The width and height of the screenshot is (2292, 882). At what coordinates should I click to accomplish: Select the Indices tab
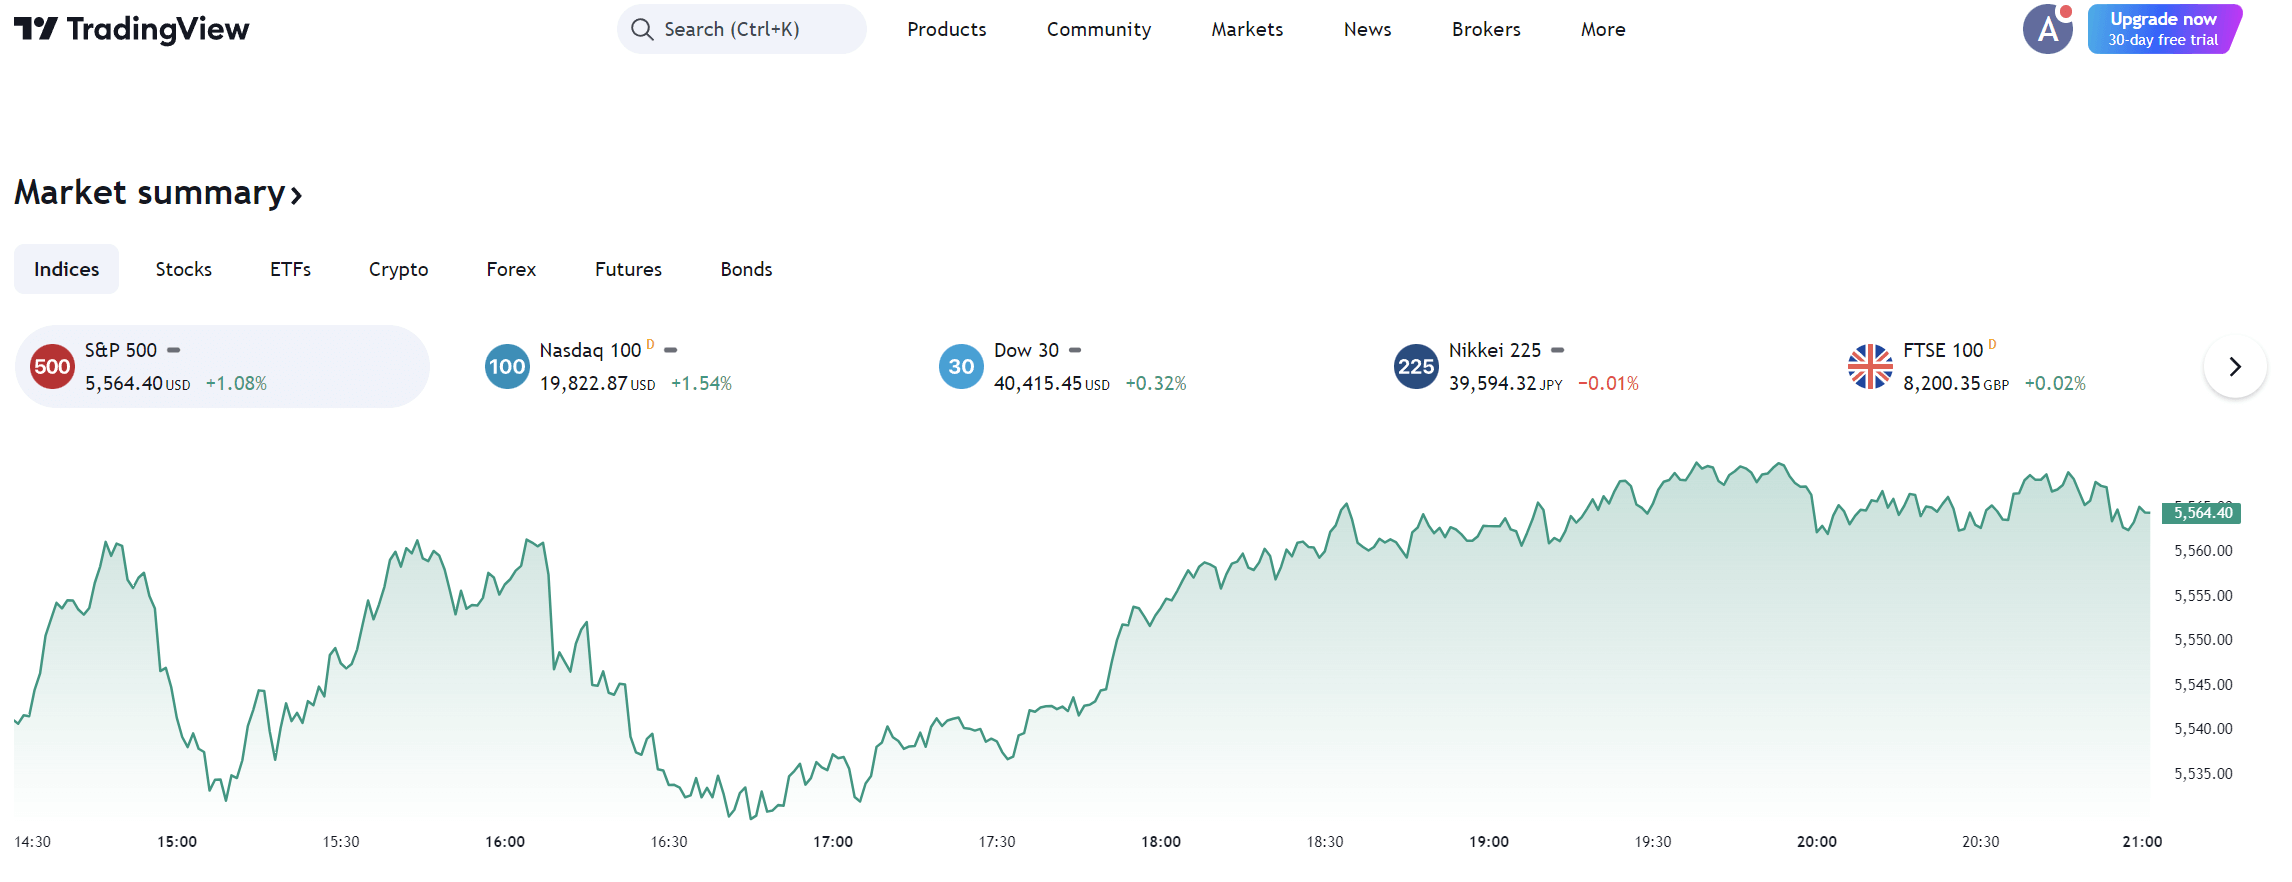[66, 269]
